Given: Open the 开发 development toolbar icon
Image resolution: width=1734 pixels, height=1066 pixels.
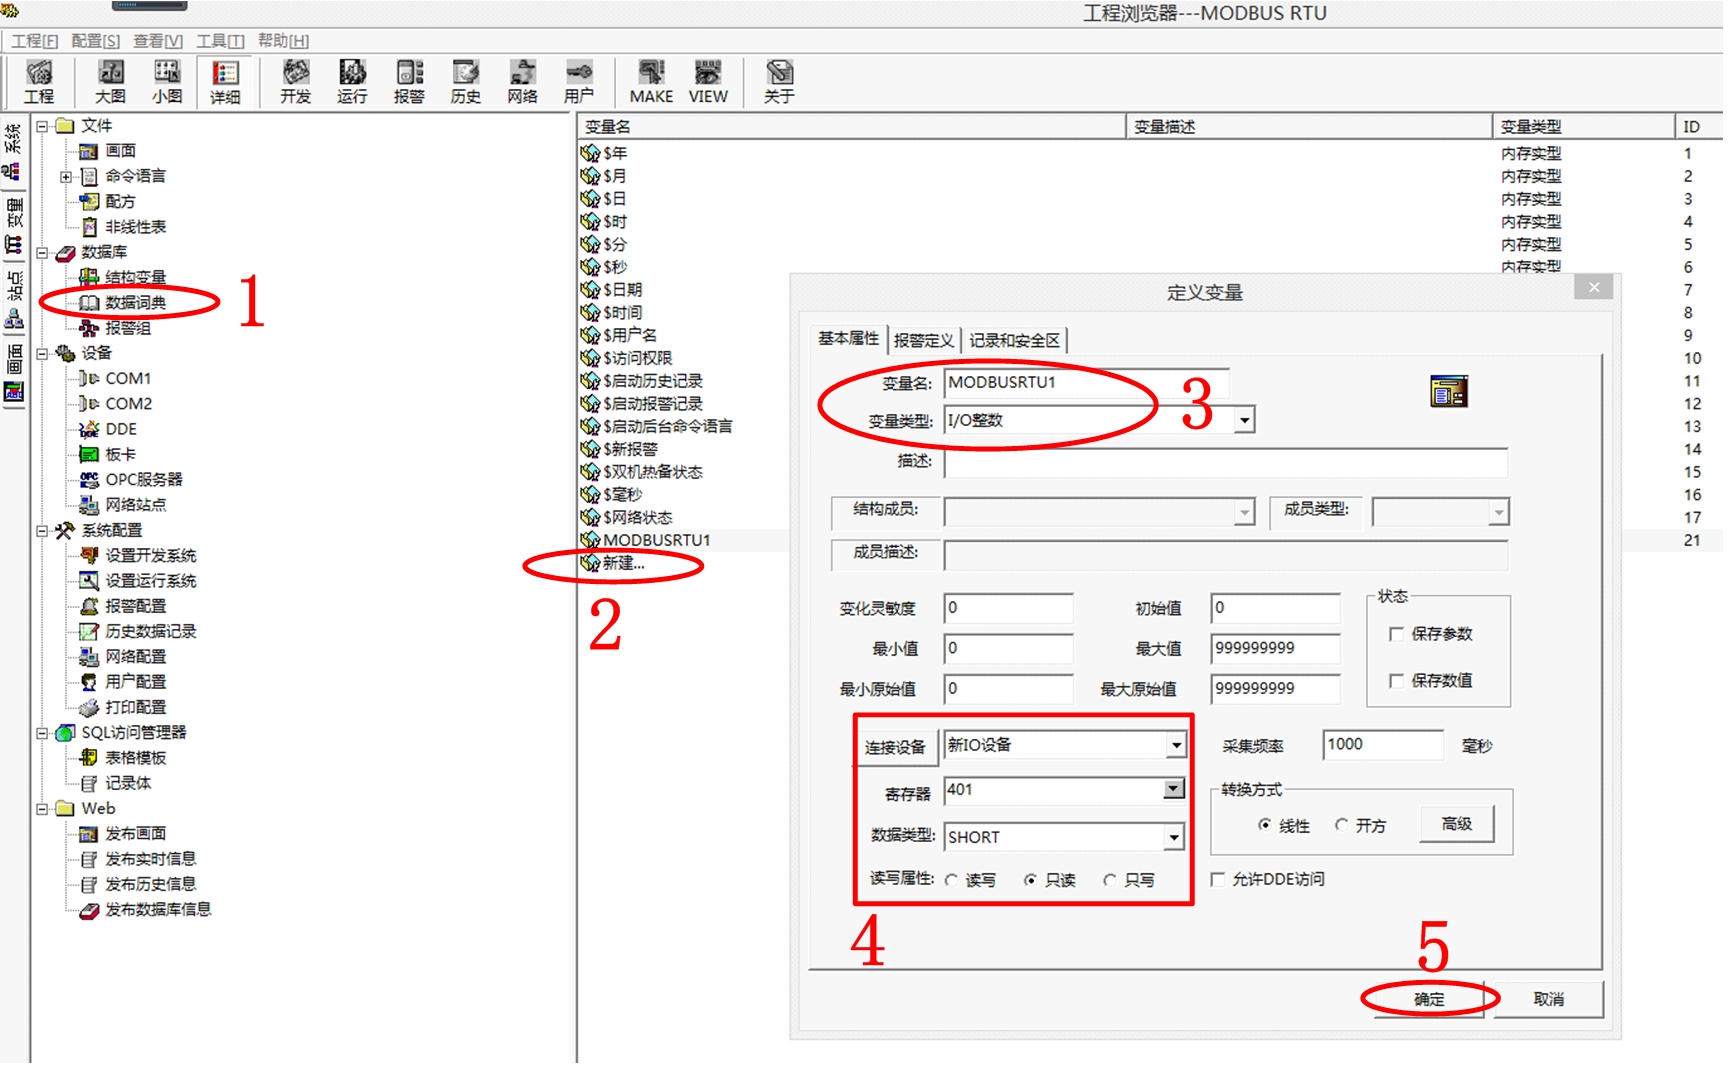Looking at the screenshot, I should [295, 81].
